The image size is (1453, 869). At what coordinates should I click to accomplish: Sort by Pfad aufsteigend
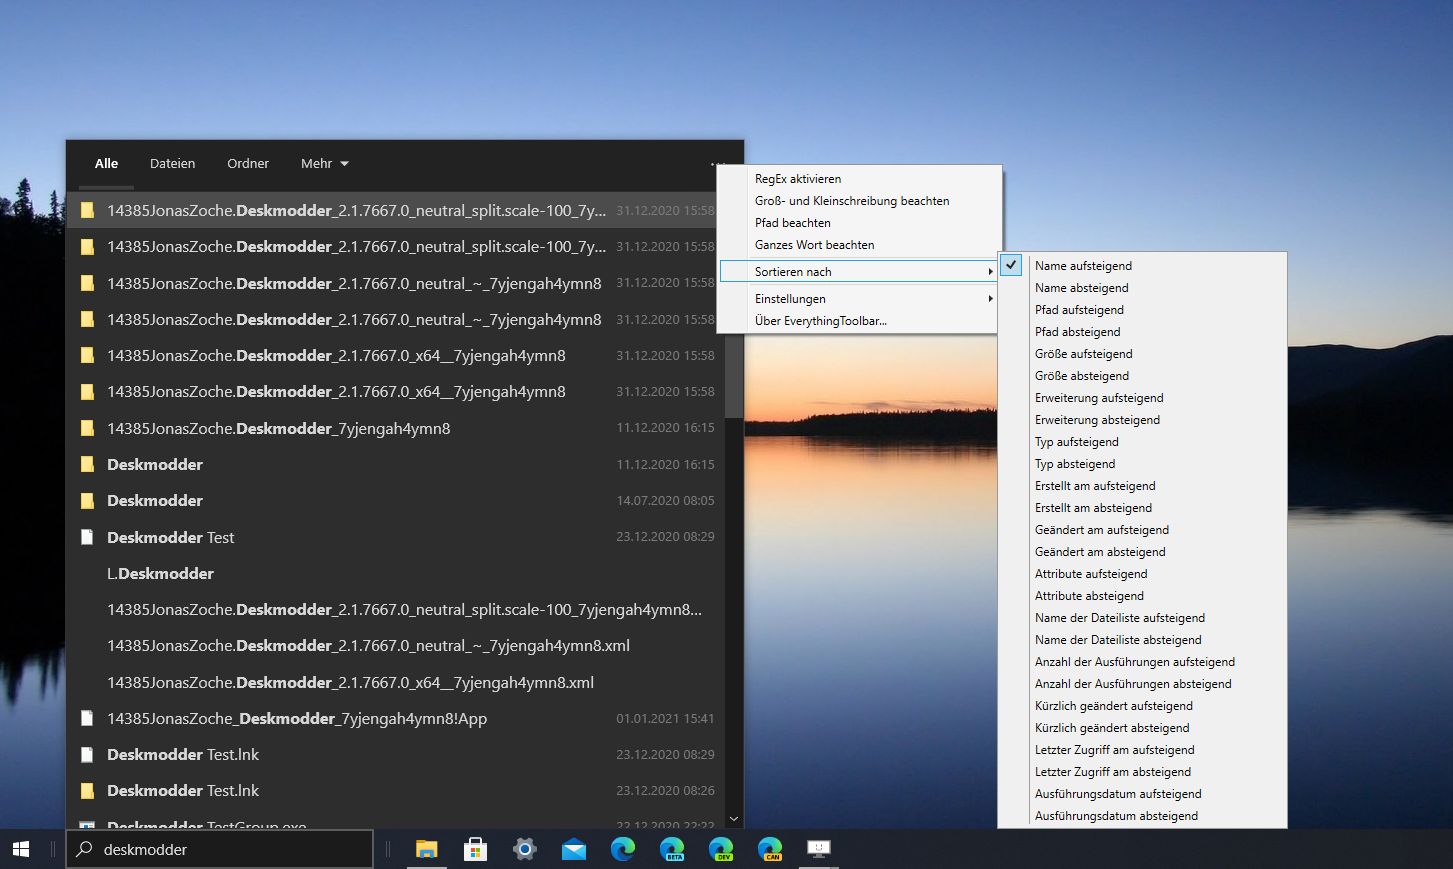1142,310
